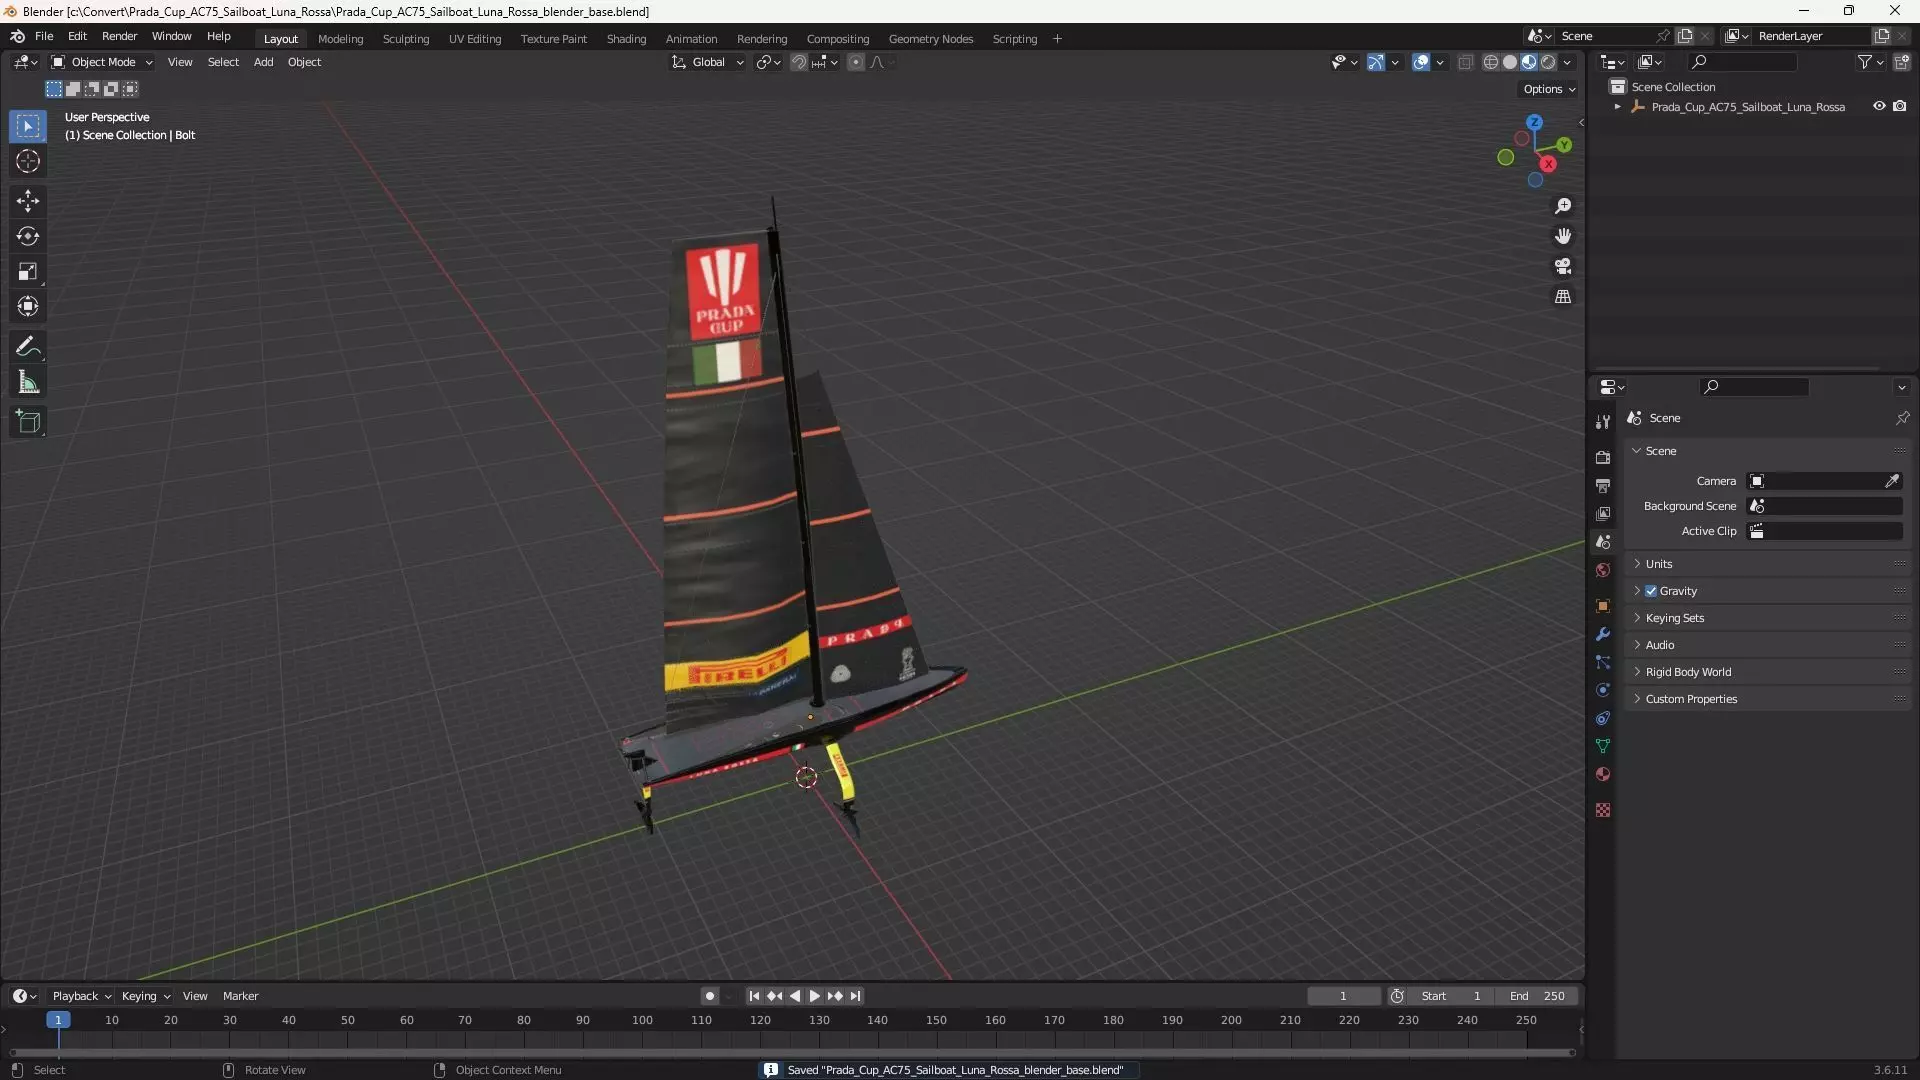The height and width of the screenshot is (1080, 1920).
Task: Activate the Cursor tool
Action: click(x=28, y=161)
